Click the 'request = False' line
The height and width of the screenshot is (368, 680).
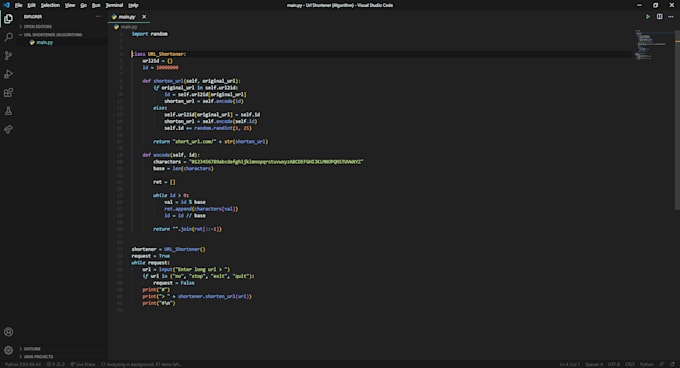click(x=173, y=283)
